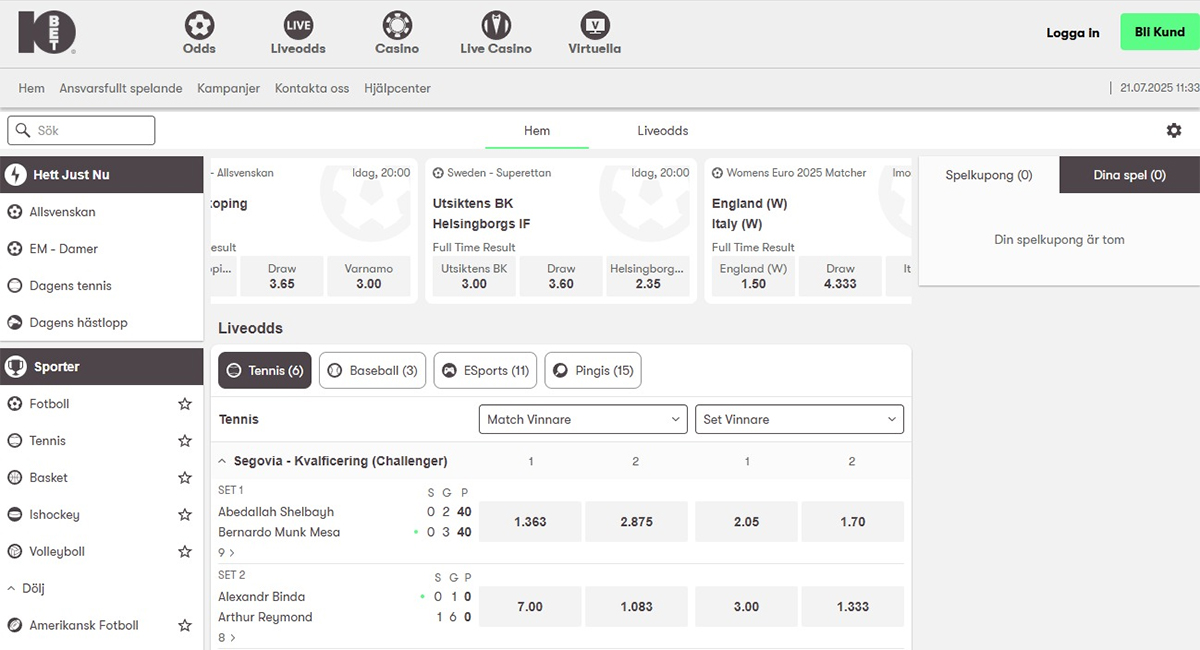This screenshot has height=650, width=1200.
Task: Open Hjälpcenter link
Action: [x=398, y=88]
